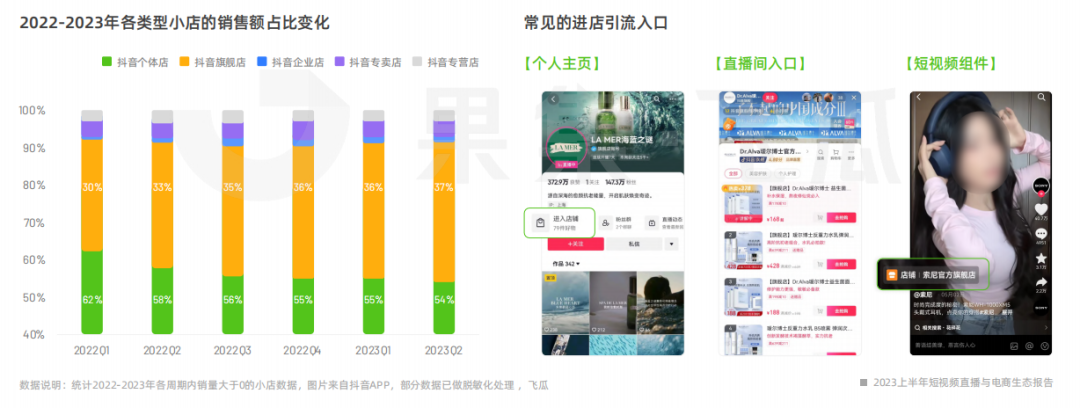Tap the search icon on the short video
The image size is (1080, 408).
click(1041, 96)
